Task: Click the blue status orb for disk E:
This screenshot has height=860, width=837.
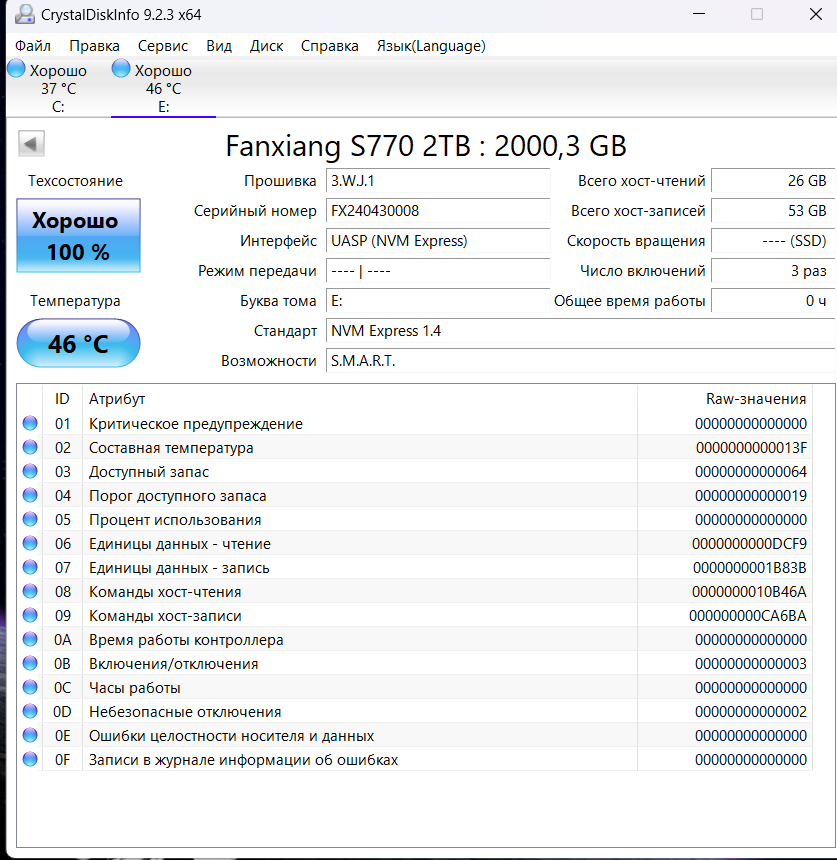Action: tap(121, 69)
